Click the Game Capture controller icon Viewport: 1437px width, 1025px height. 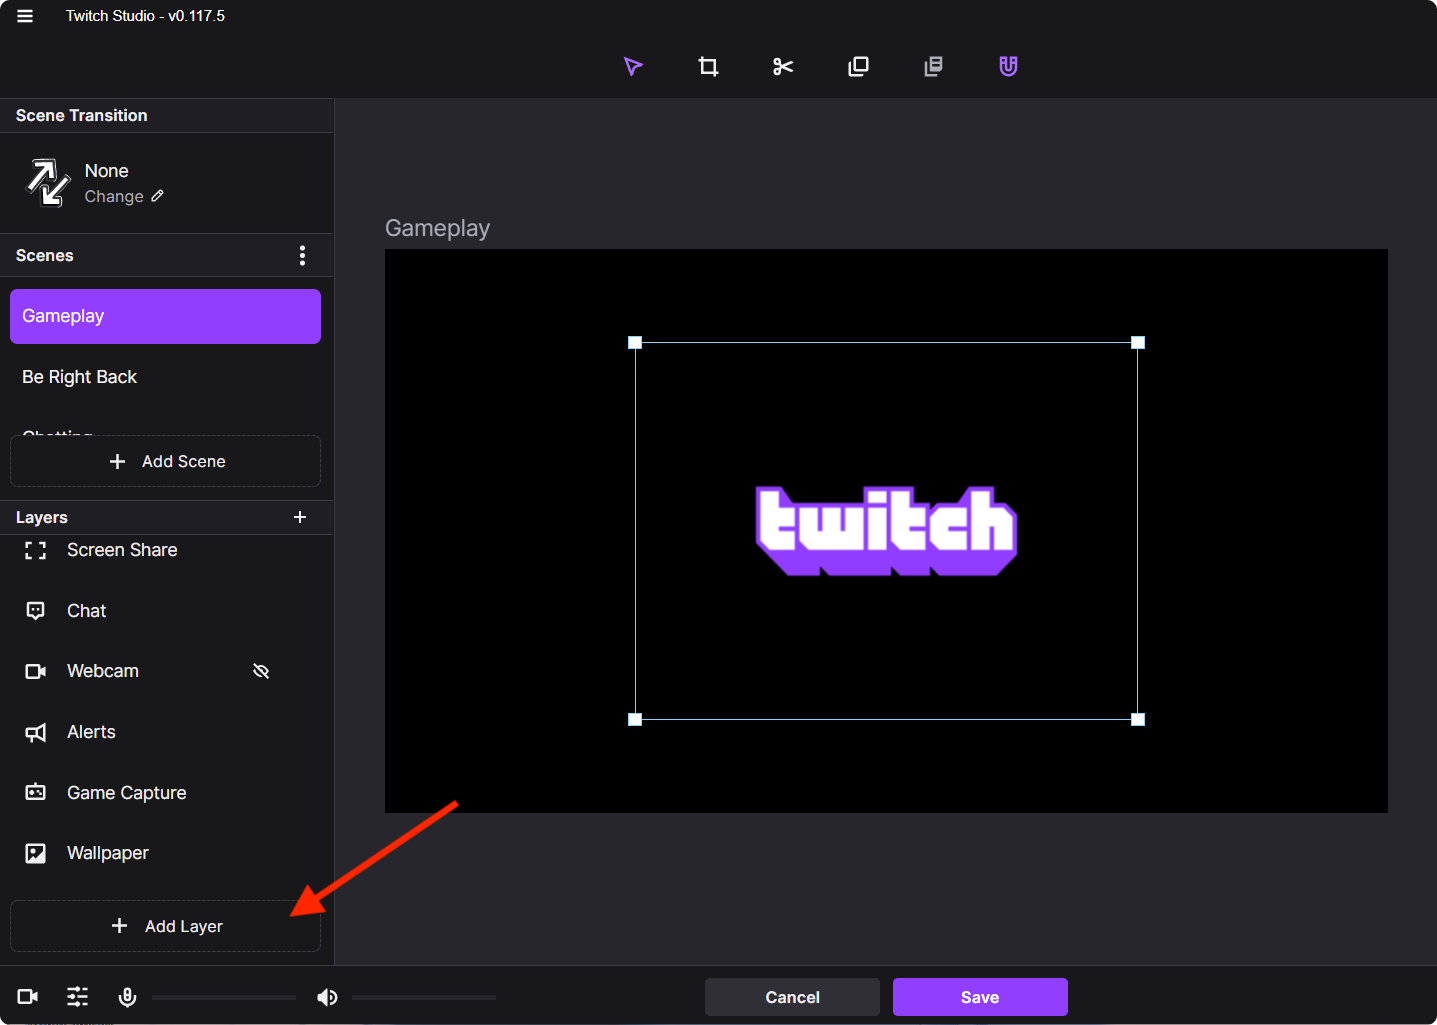point(36,792)
